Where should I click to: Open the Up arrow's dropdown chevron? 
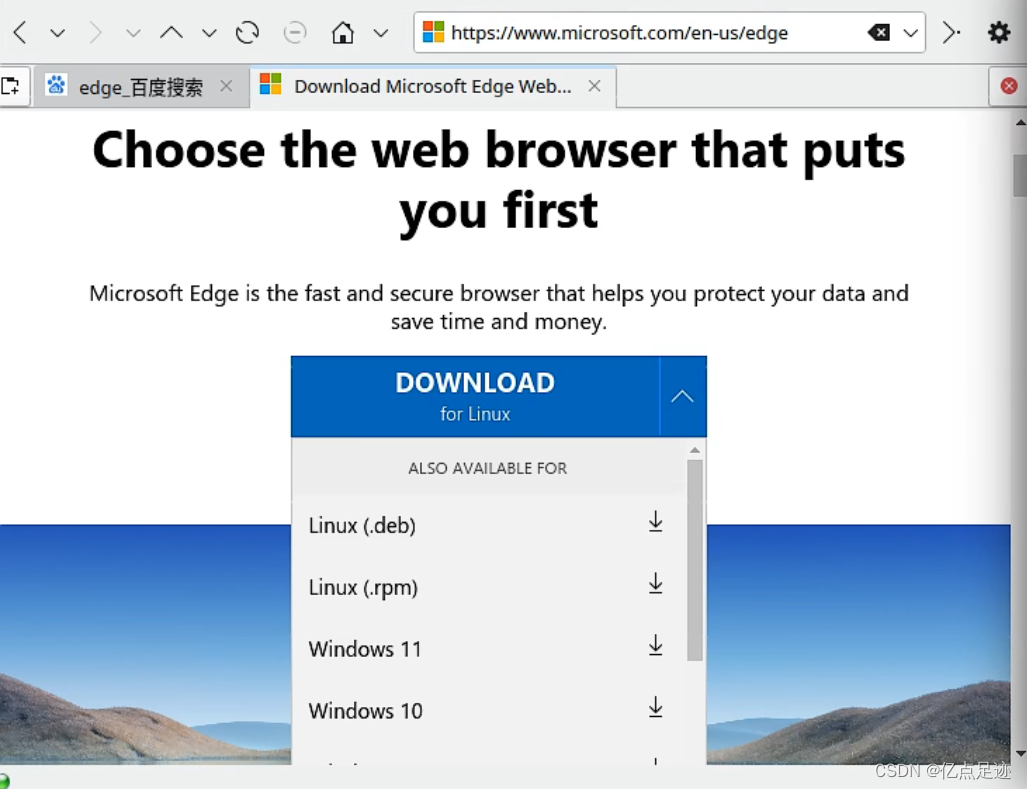209,33
